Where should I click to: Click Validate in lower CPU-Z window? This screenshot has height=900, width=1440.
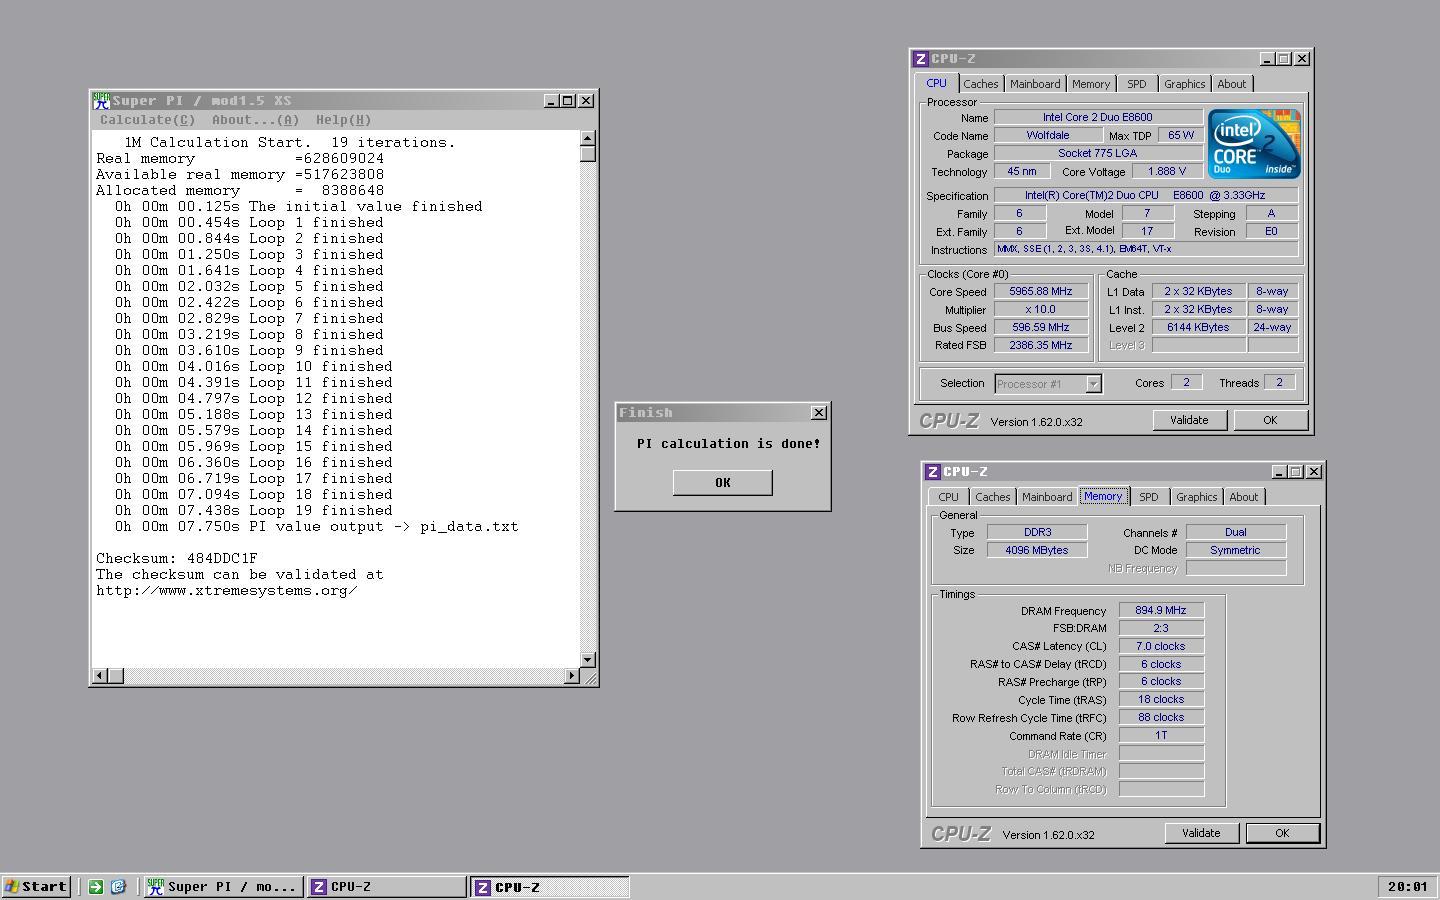pyautogui.click(x=1201, y=833)
